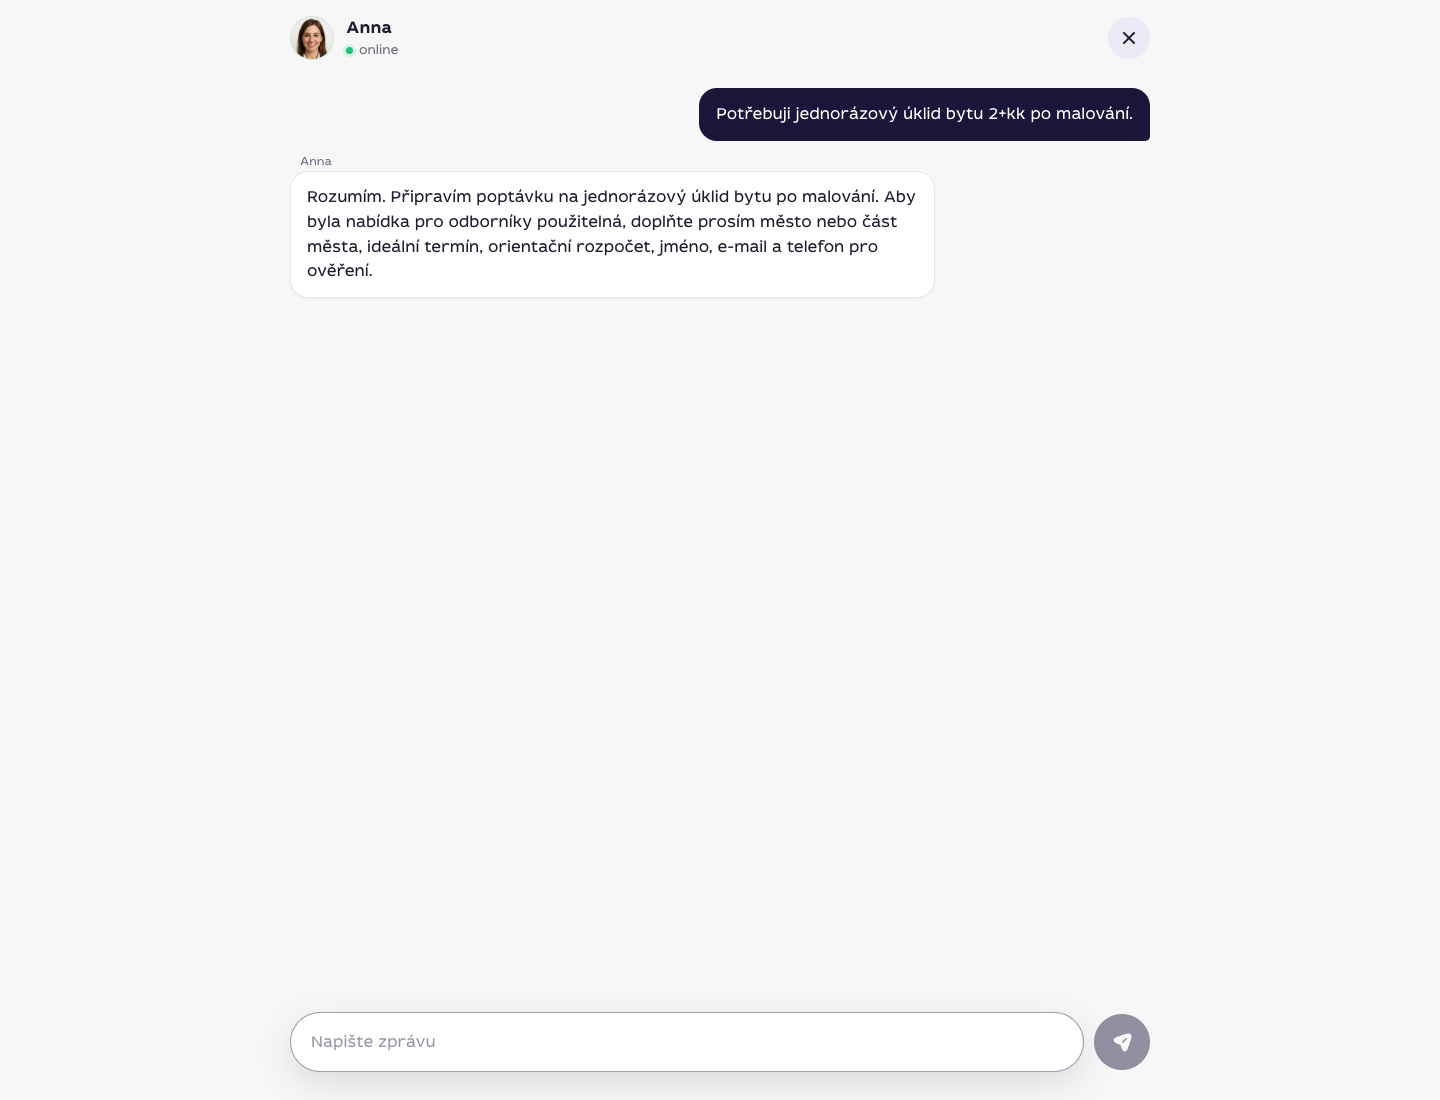Focus the 'Napište zprávu' message field
This screenshot has width=1440, height=1100.
coord(687,1042)
